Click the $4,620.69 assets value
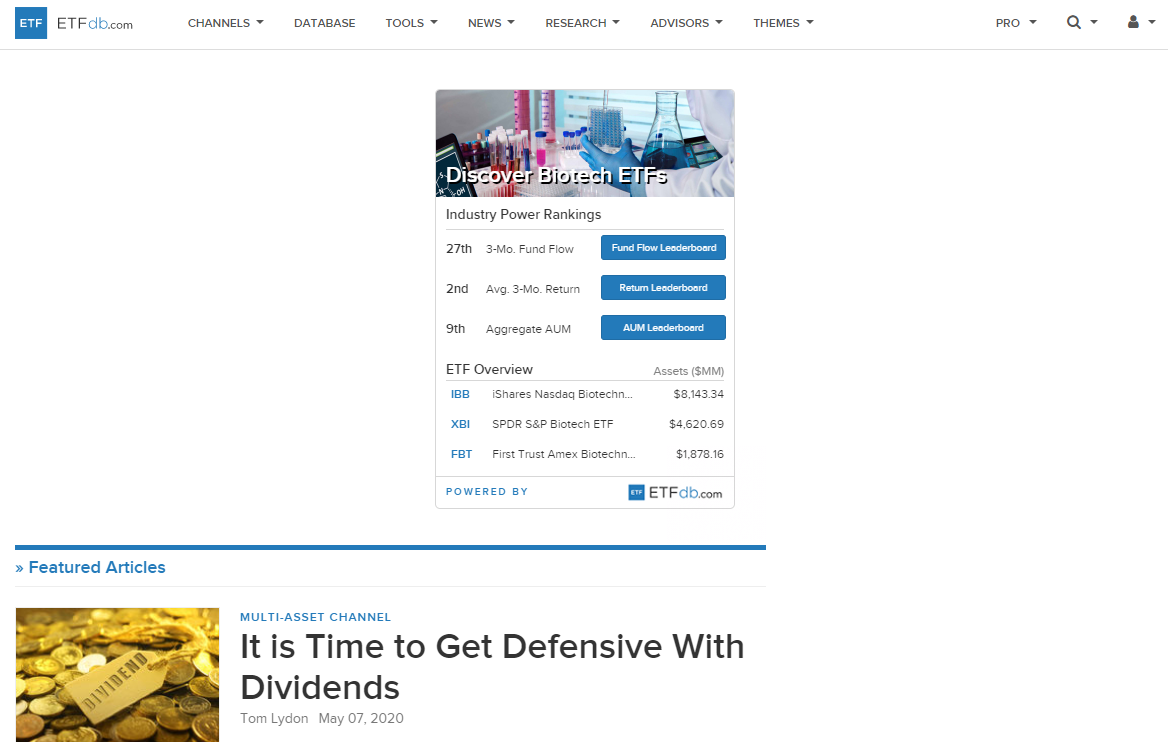 tap(696, 424)
